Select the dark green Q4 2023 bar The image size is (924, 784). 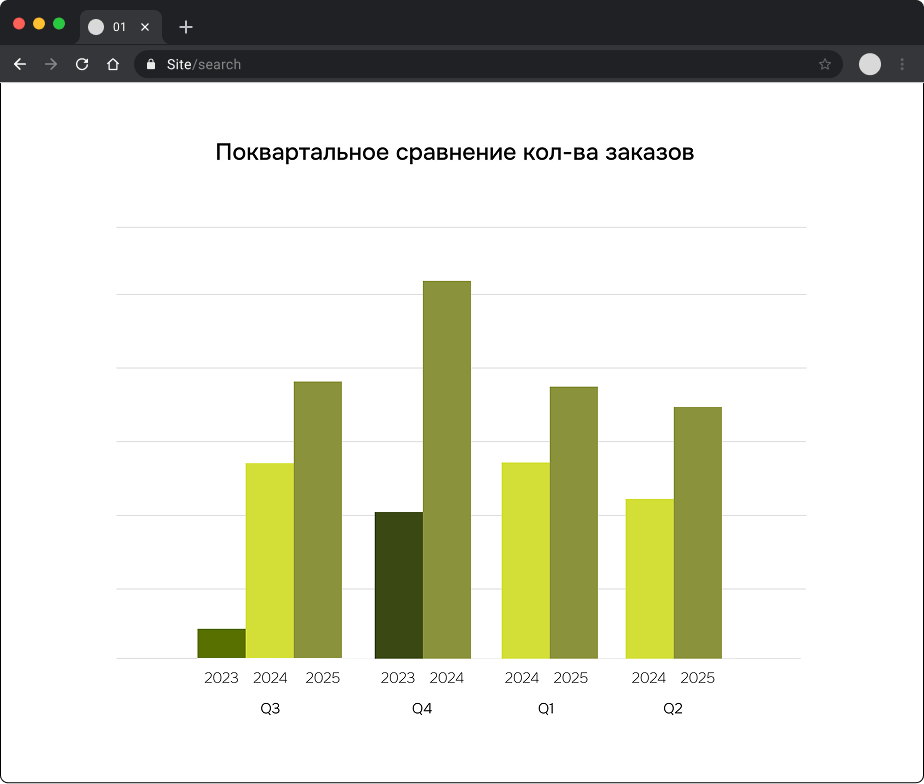point(399,585)
